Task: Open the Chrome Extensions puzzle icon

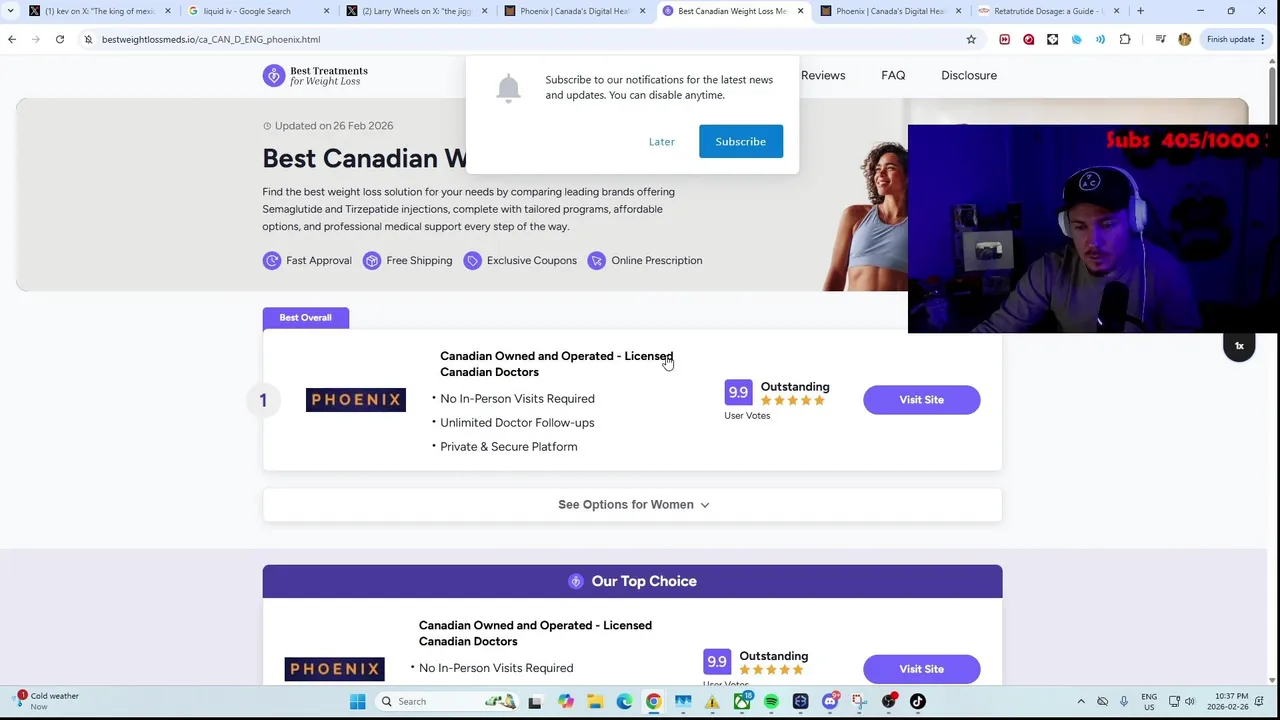Action: tap(1125, 39)
